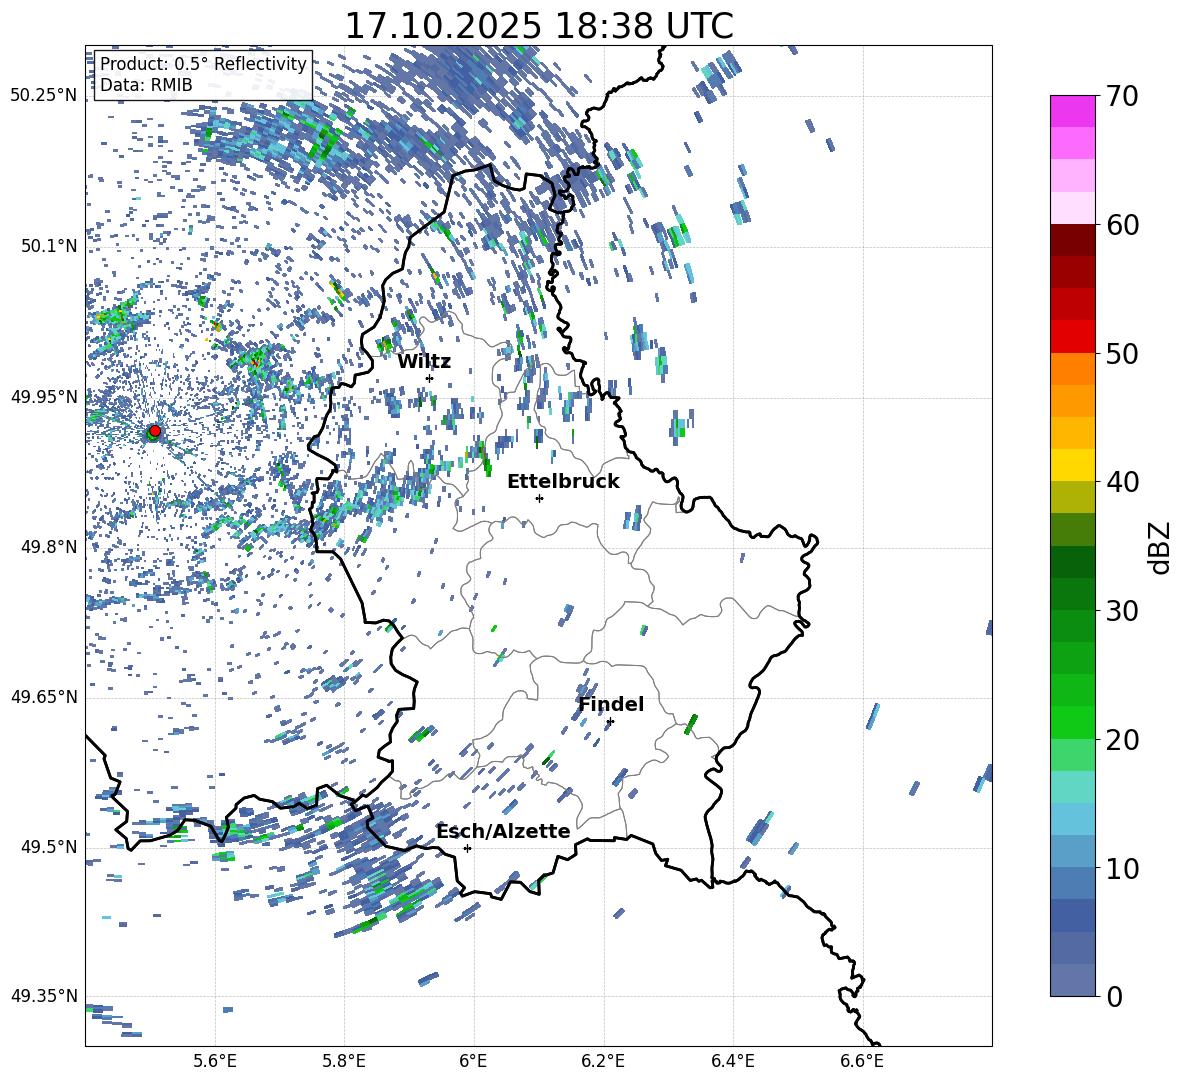Click the Data: RMIB text
The height and width of the screenshot is (1081, 1184).
coord(146,85)
